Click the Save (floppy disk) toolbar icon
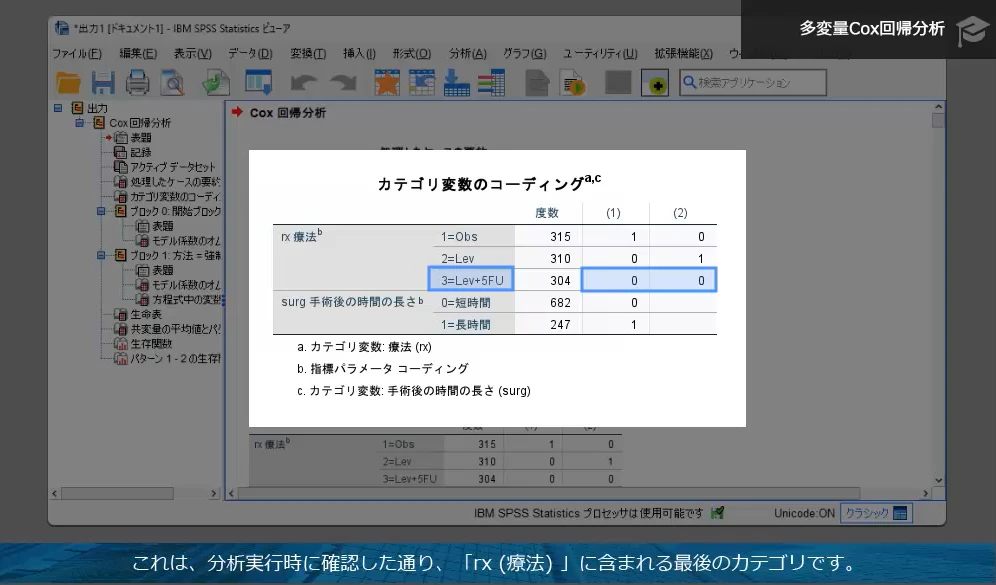 102,83
